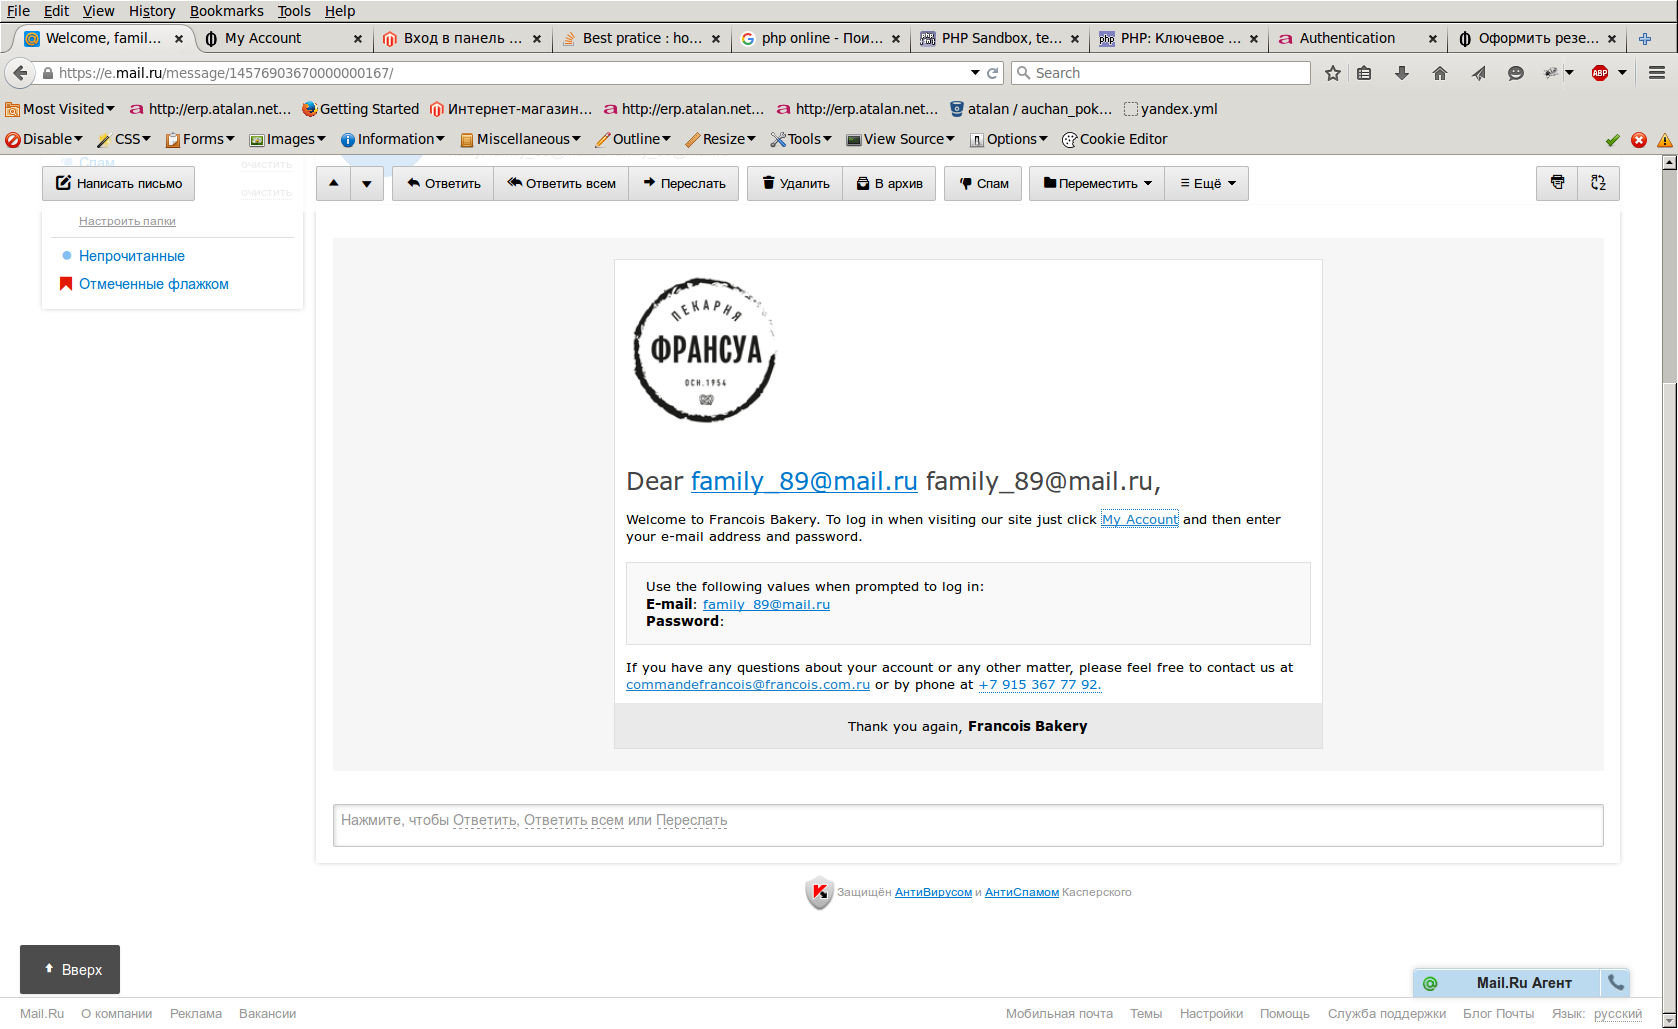Click the Mail.Ru Agent phone icon
The width and height of the screenshot is (1678, 1029).
[1616, 983]
